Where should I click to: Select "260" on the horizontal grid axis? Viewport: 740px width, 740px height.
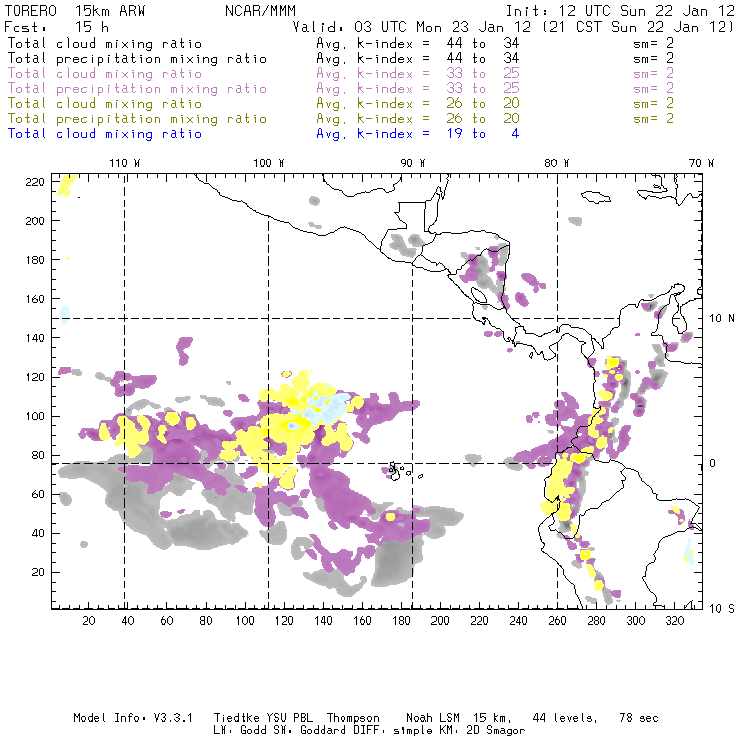pyautogui.click(x=557, y=621)
